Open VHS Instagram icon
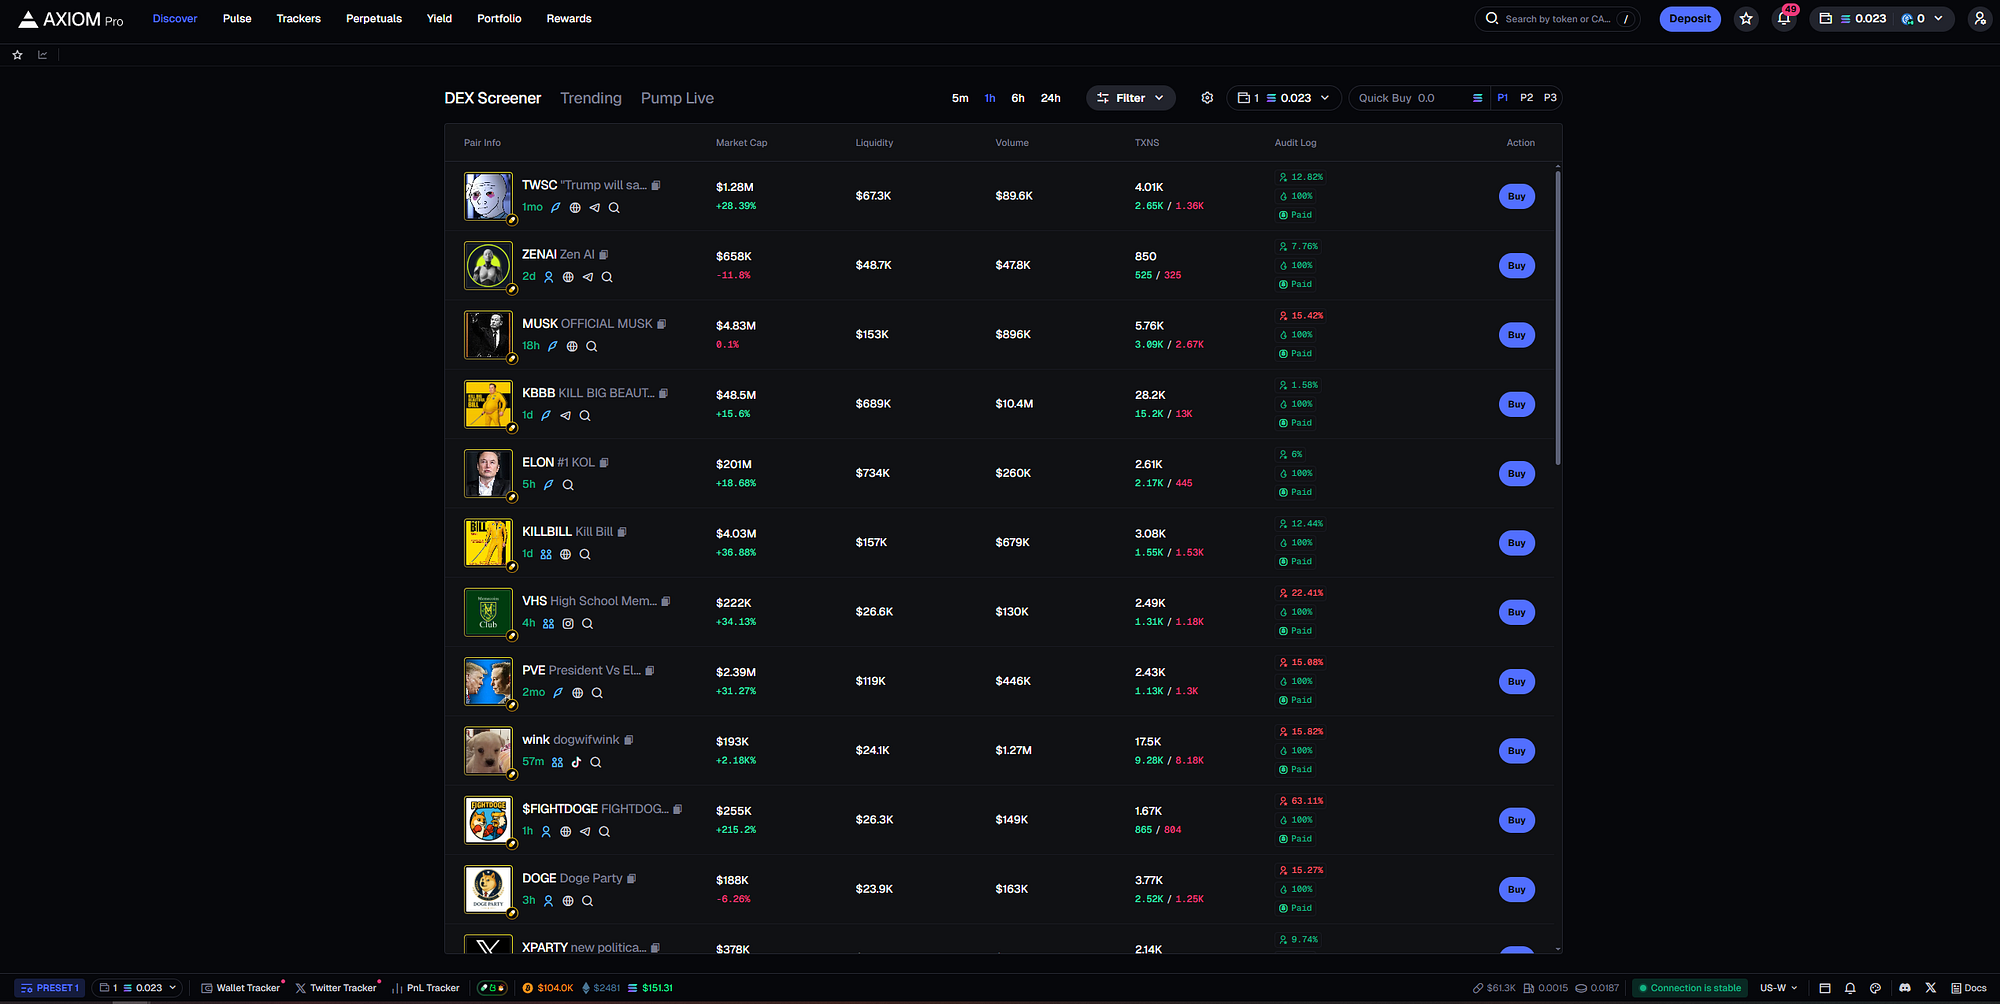Screen dimensions: 2000x1004 coord(568,624)
